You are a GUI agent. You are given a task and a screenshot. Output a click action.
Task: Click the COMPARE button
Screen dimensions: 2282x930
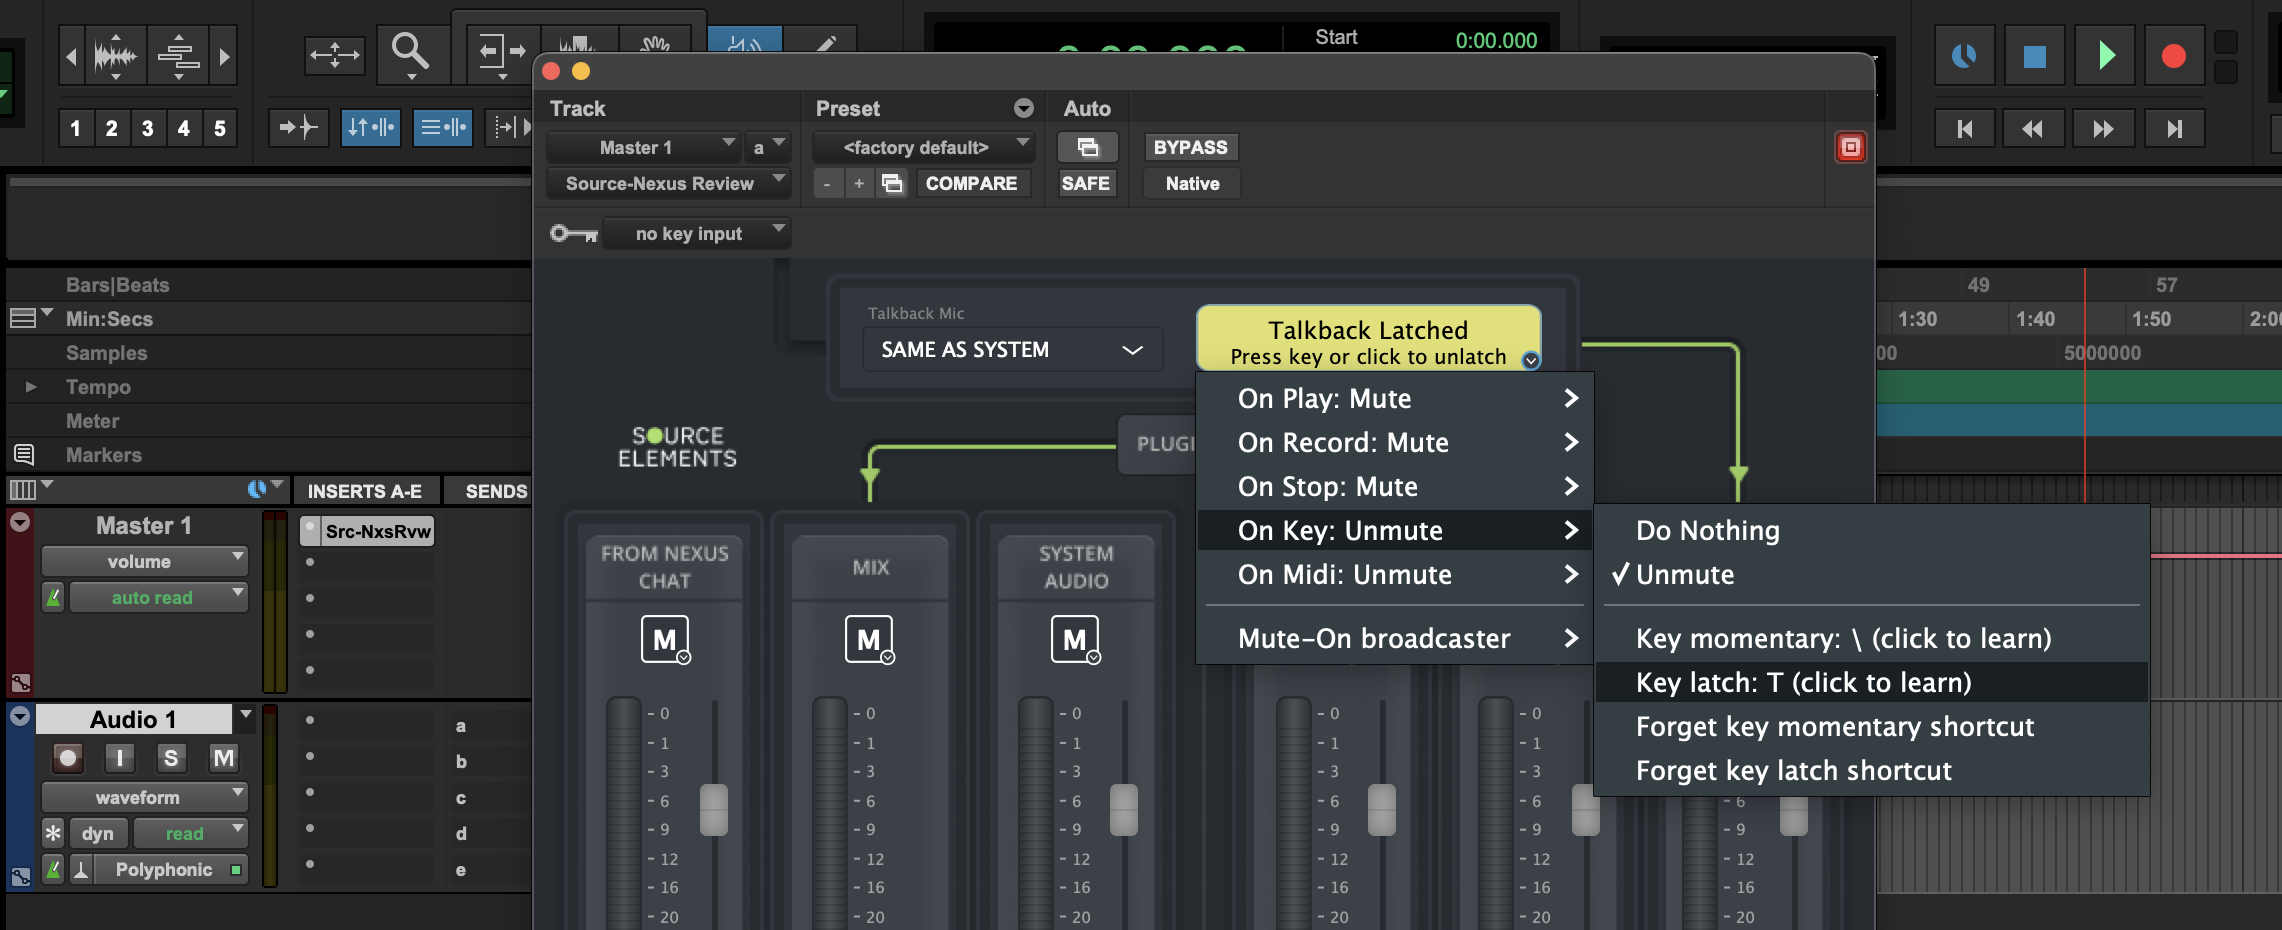coord(970,183)
